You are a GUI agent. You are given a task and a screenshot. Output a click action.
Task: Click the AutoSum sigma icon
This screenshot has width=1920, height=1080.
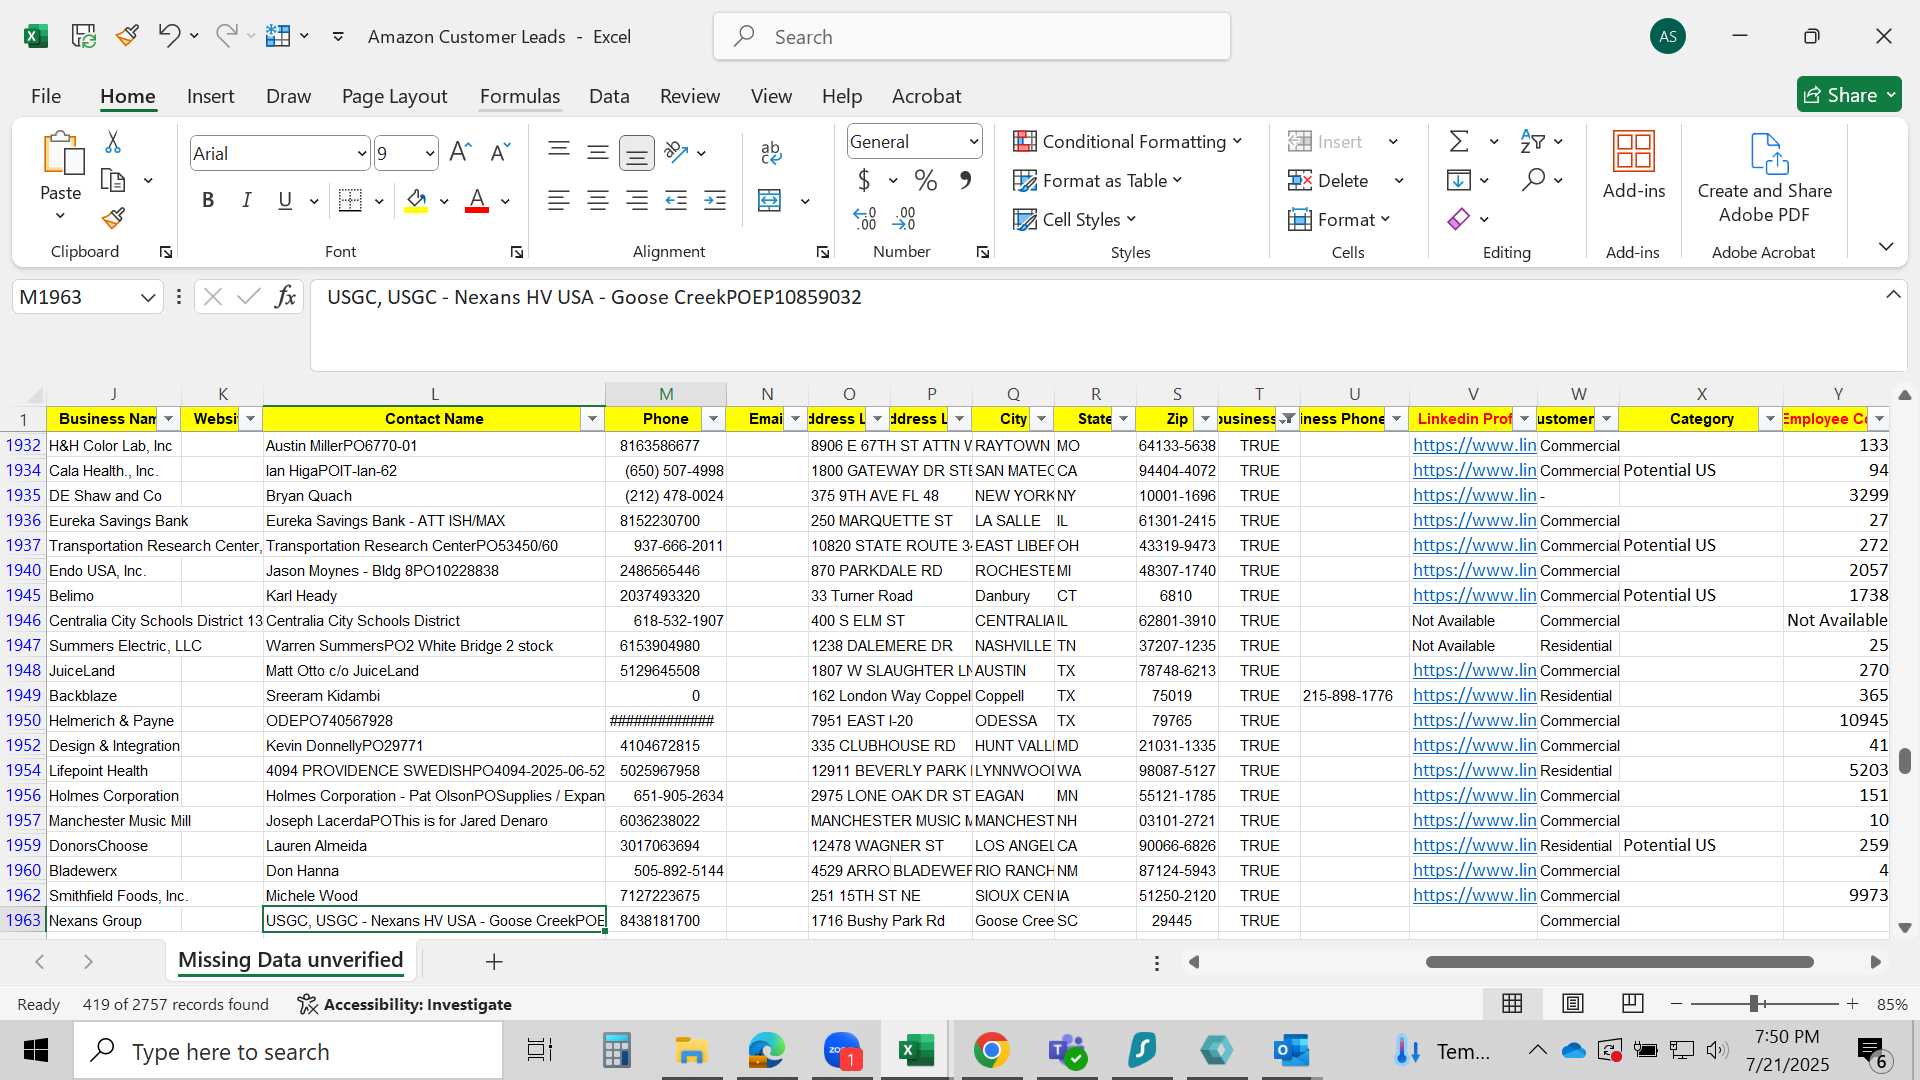[x=1459, y=141]
